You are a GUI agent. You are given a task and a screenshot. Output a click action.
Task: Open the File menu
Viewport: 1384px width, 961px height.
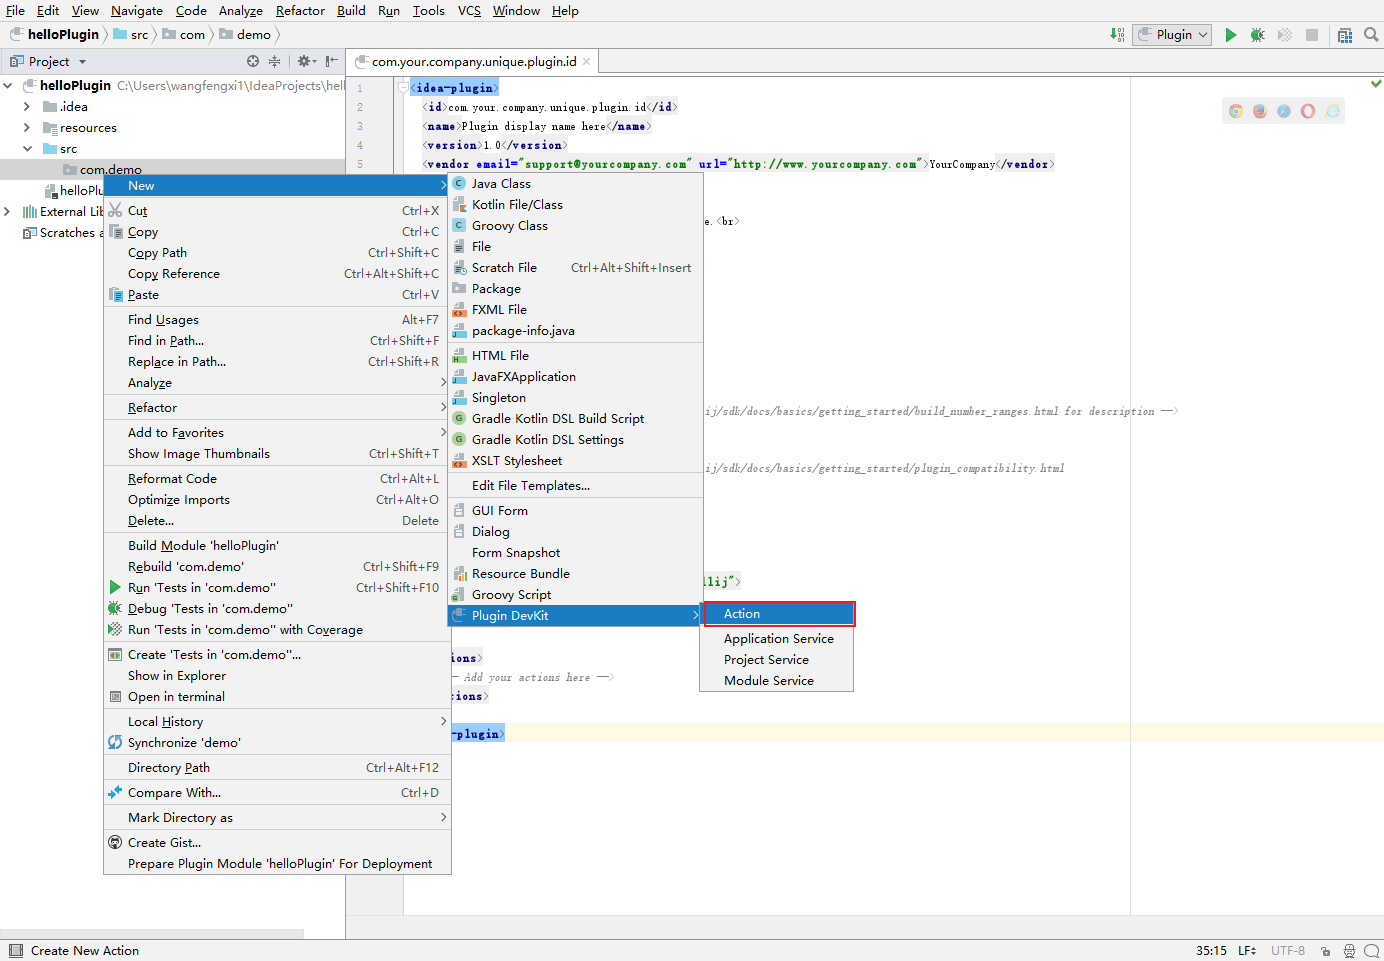[15, 11]
